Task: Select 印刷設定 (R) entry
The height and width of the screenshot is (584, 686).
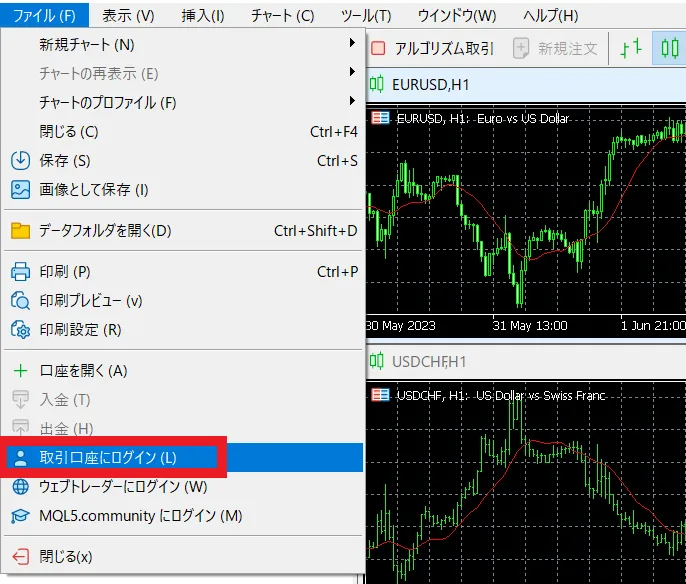Action: (183, 330)
